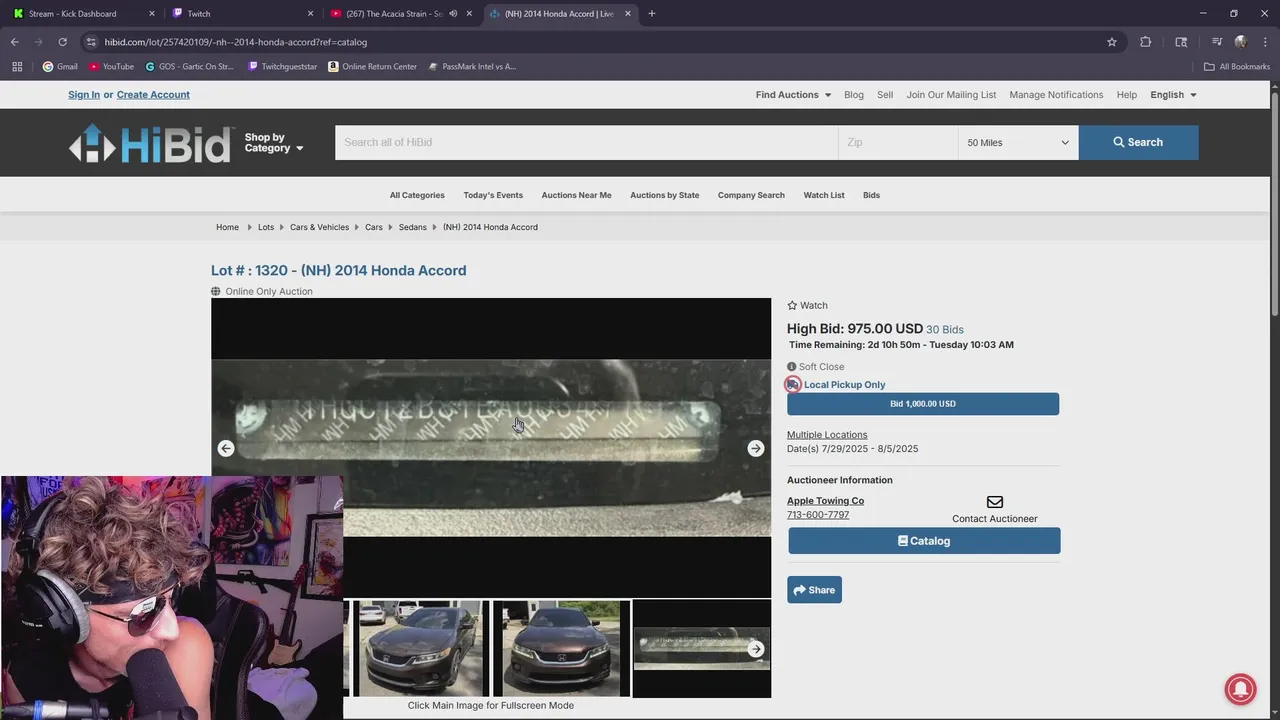Go to Cars & Vehicles breadcrumb
The width and height of the screenshot is (1280, 720).
pos(319,228)
